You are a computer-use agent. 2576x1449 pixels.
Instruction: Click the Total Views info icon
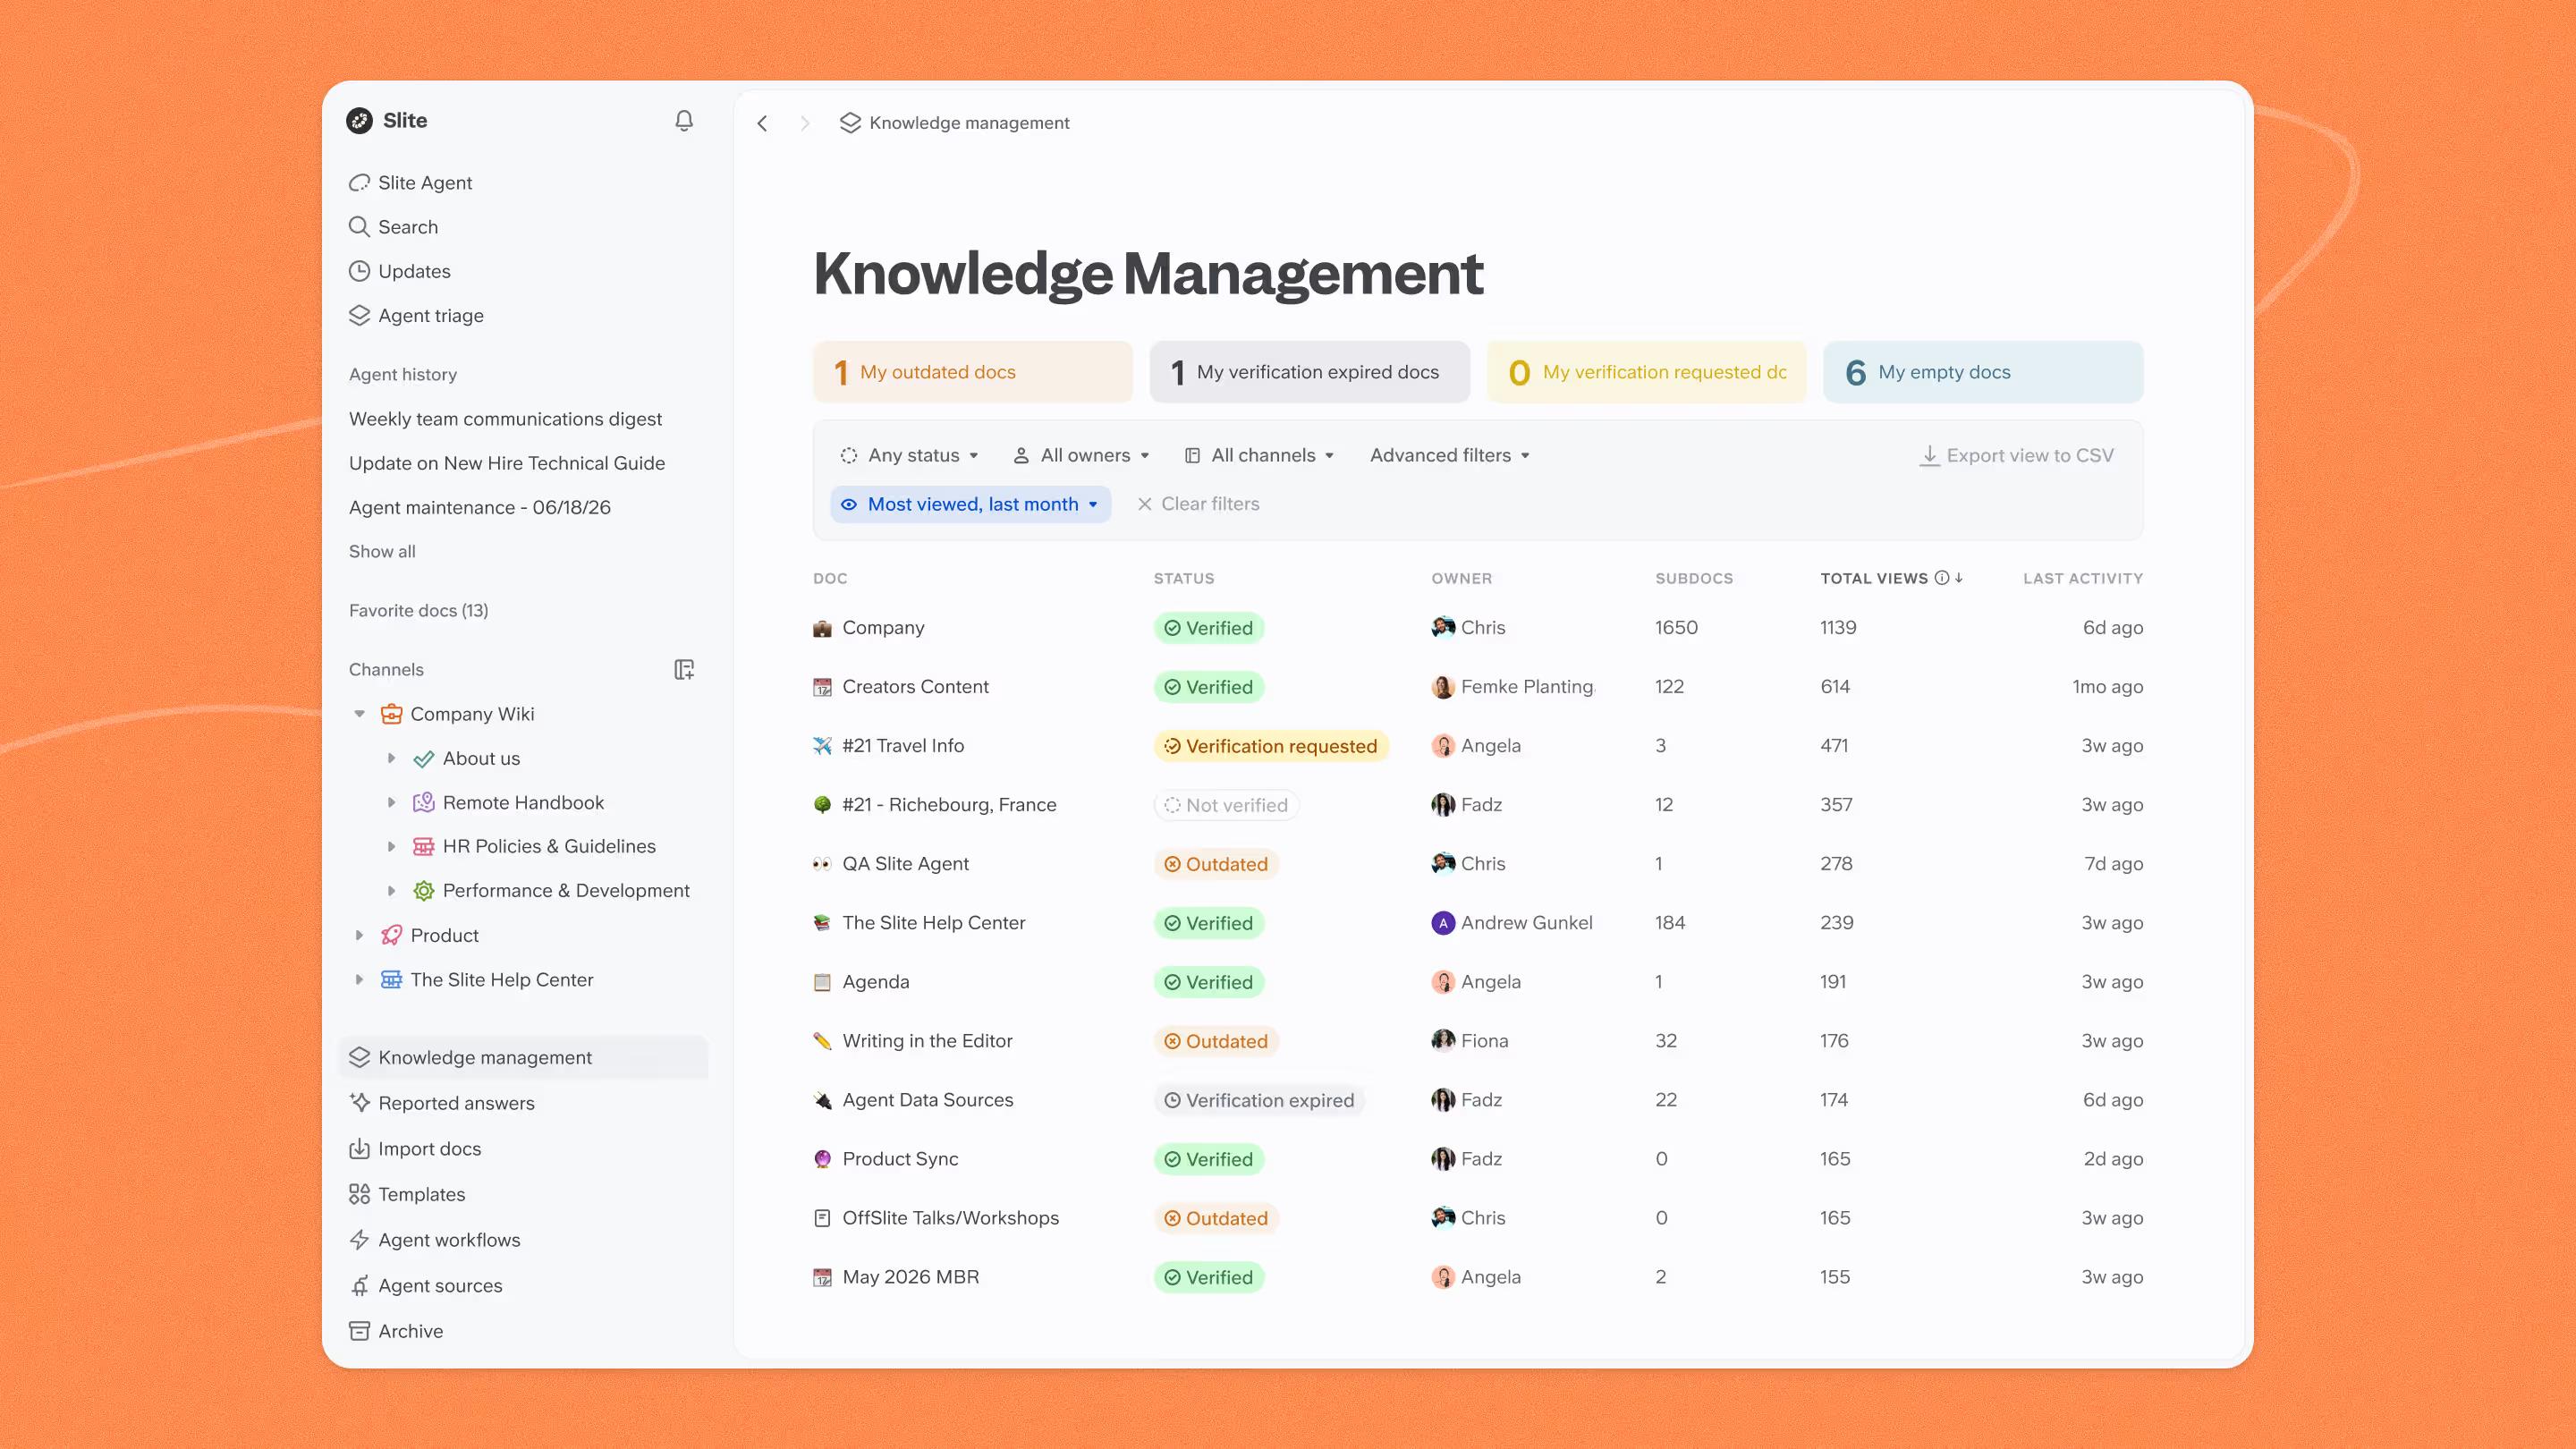[1942, 578]
